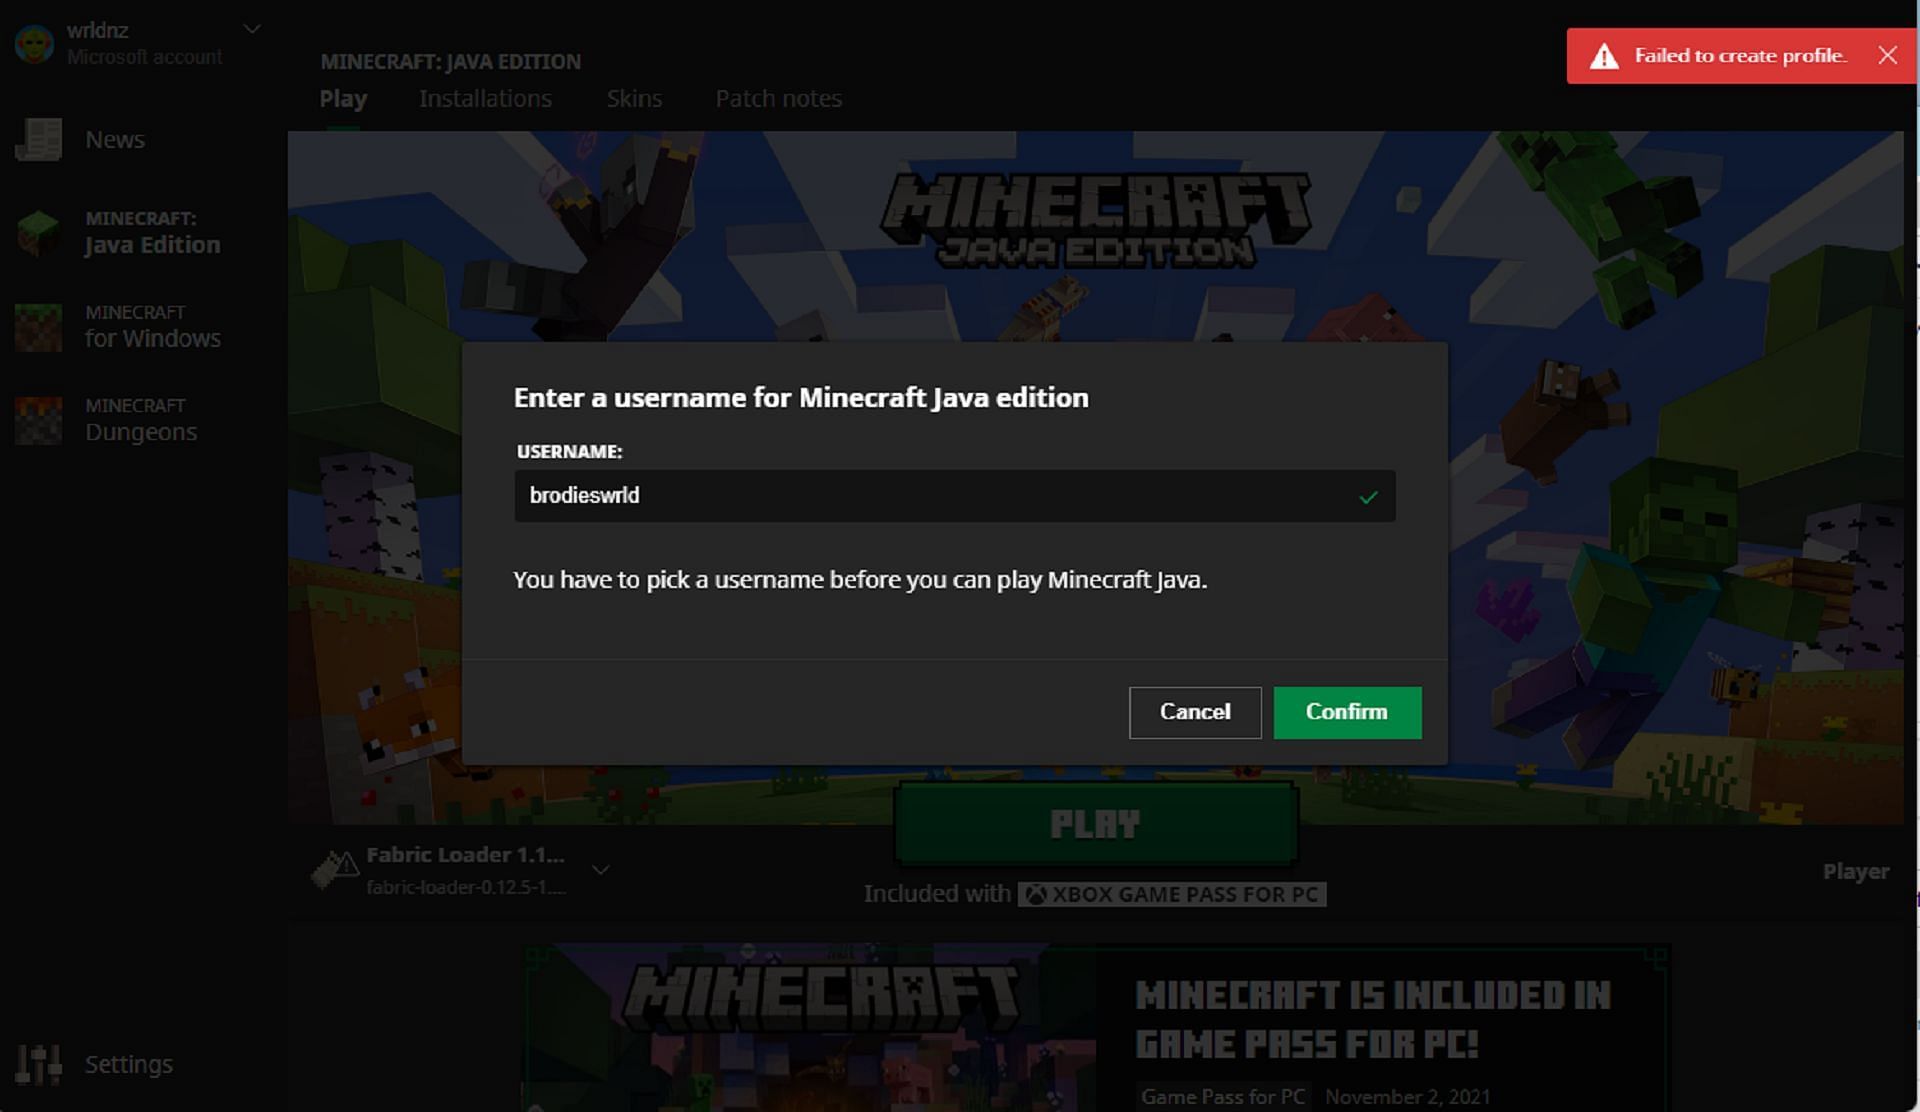1920x1112 pixels.
Task: Click the Minecraft Dungeons icon
Action: coord(40,418)
